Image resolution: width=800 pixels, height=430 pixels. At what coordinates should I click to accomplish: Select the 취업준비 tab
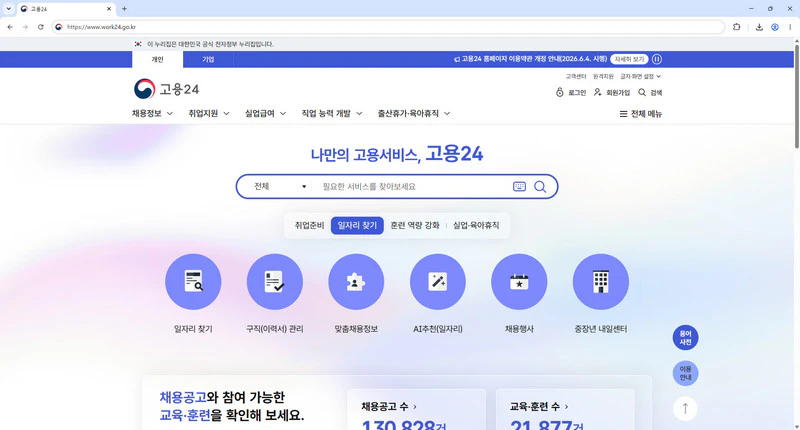[309, 225]
